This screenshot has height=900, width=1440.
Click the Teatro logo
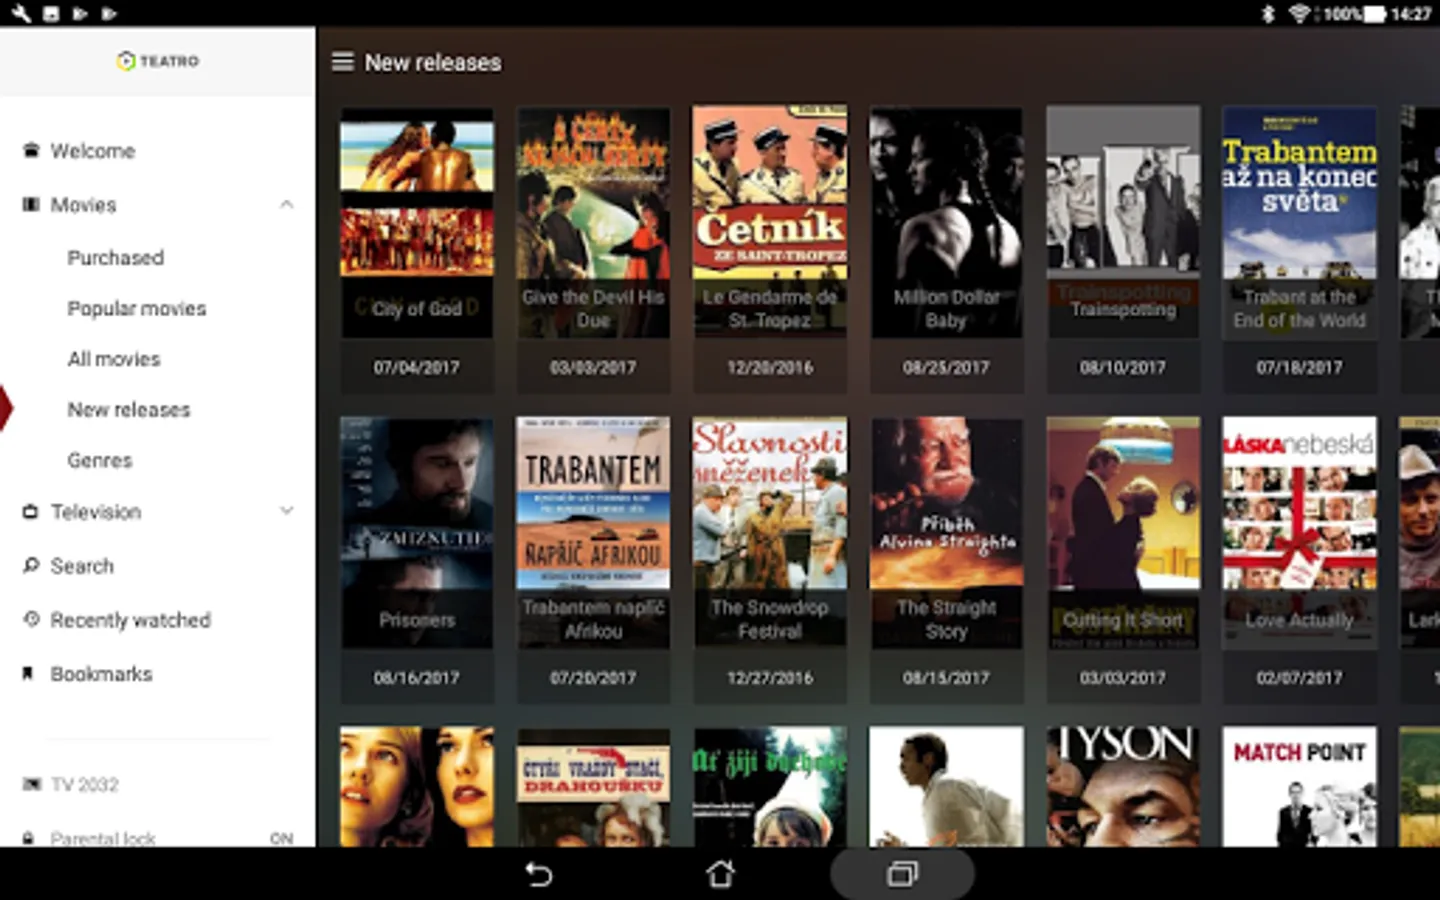pyautogui.click(x=158, y=61)
